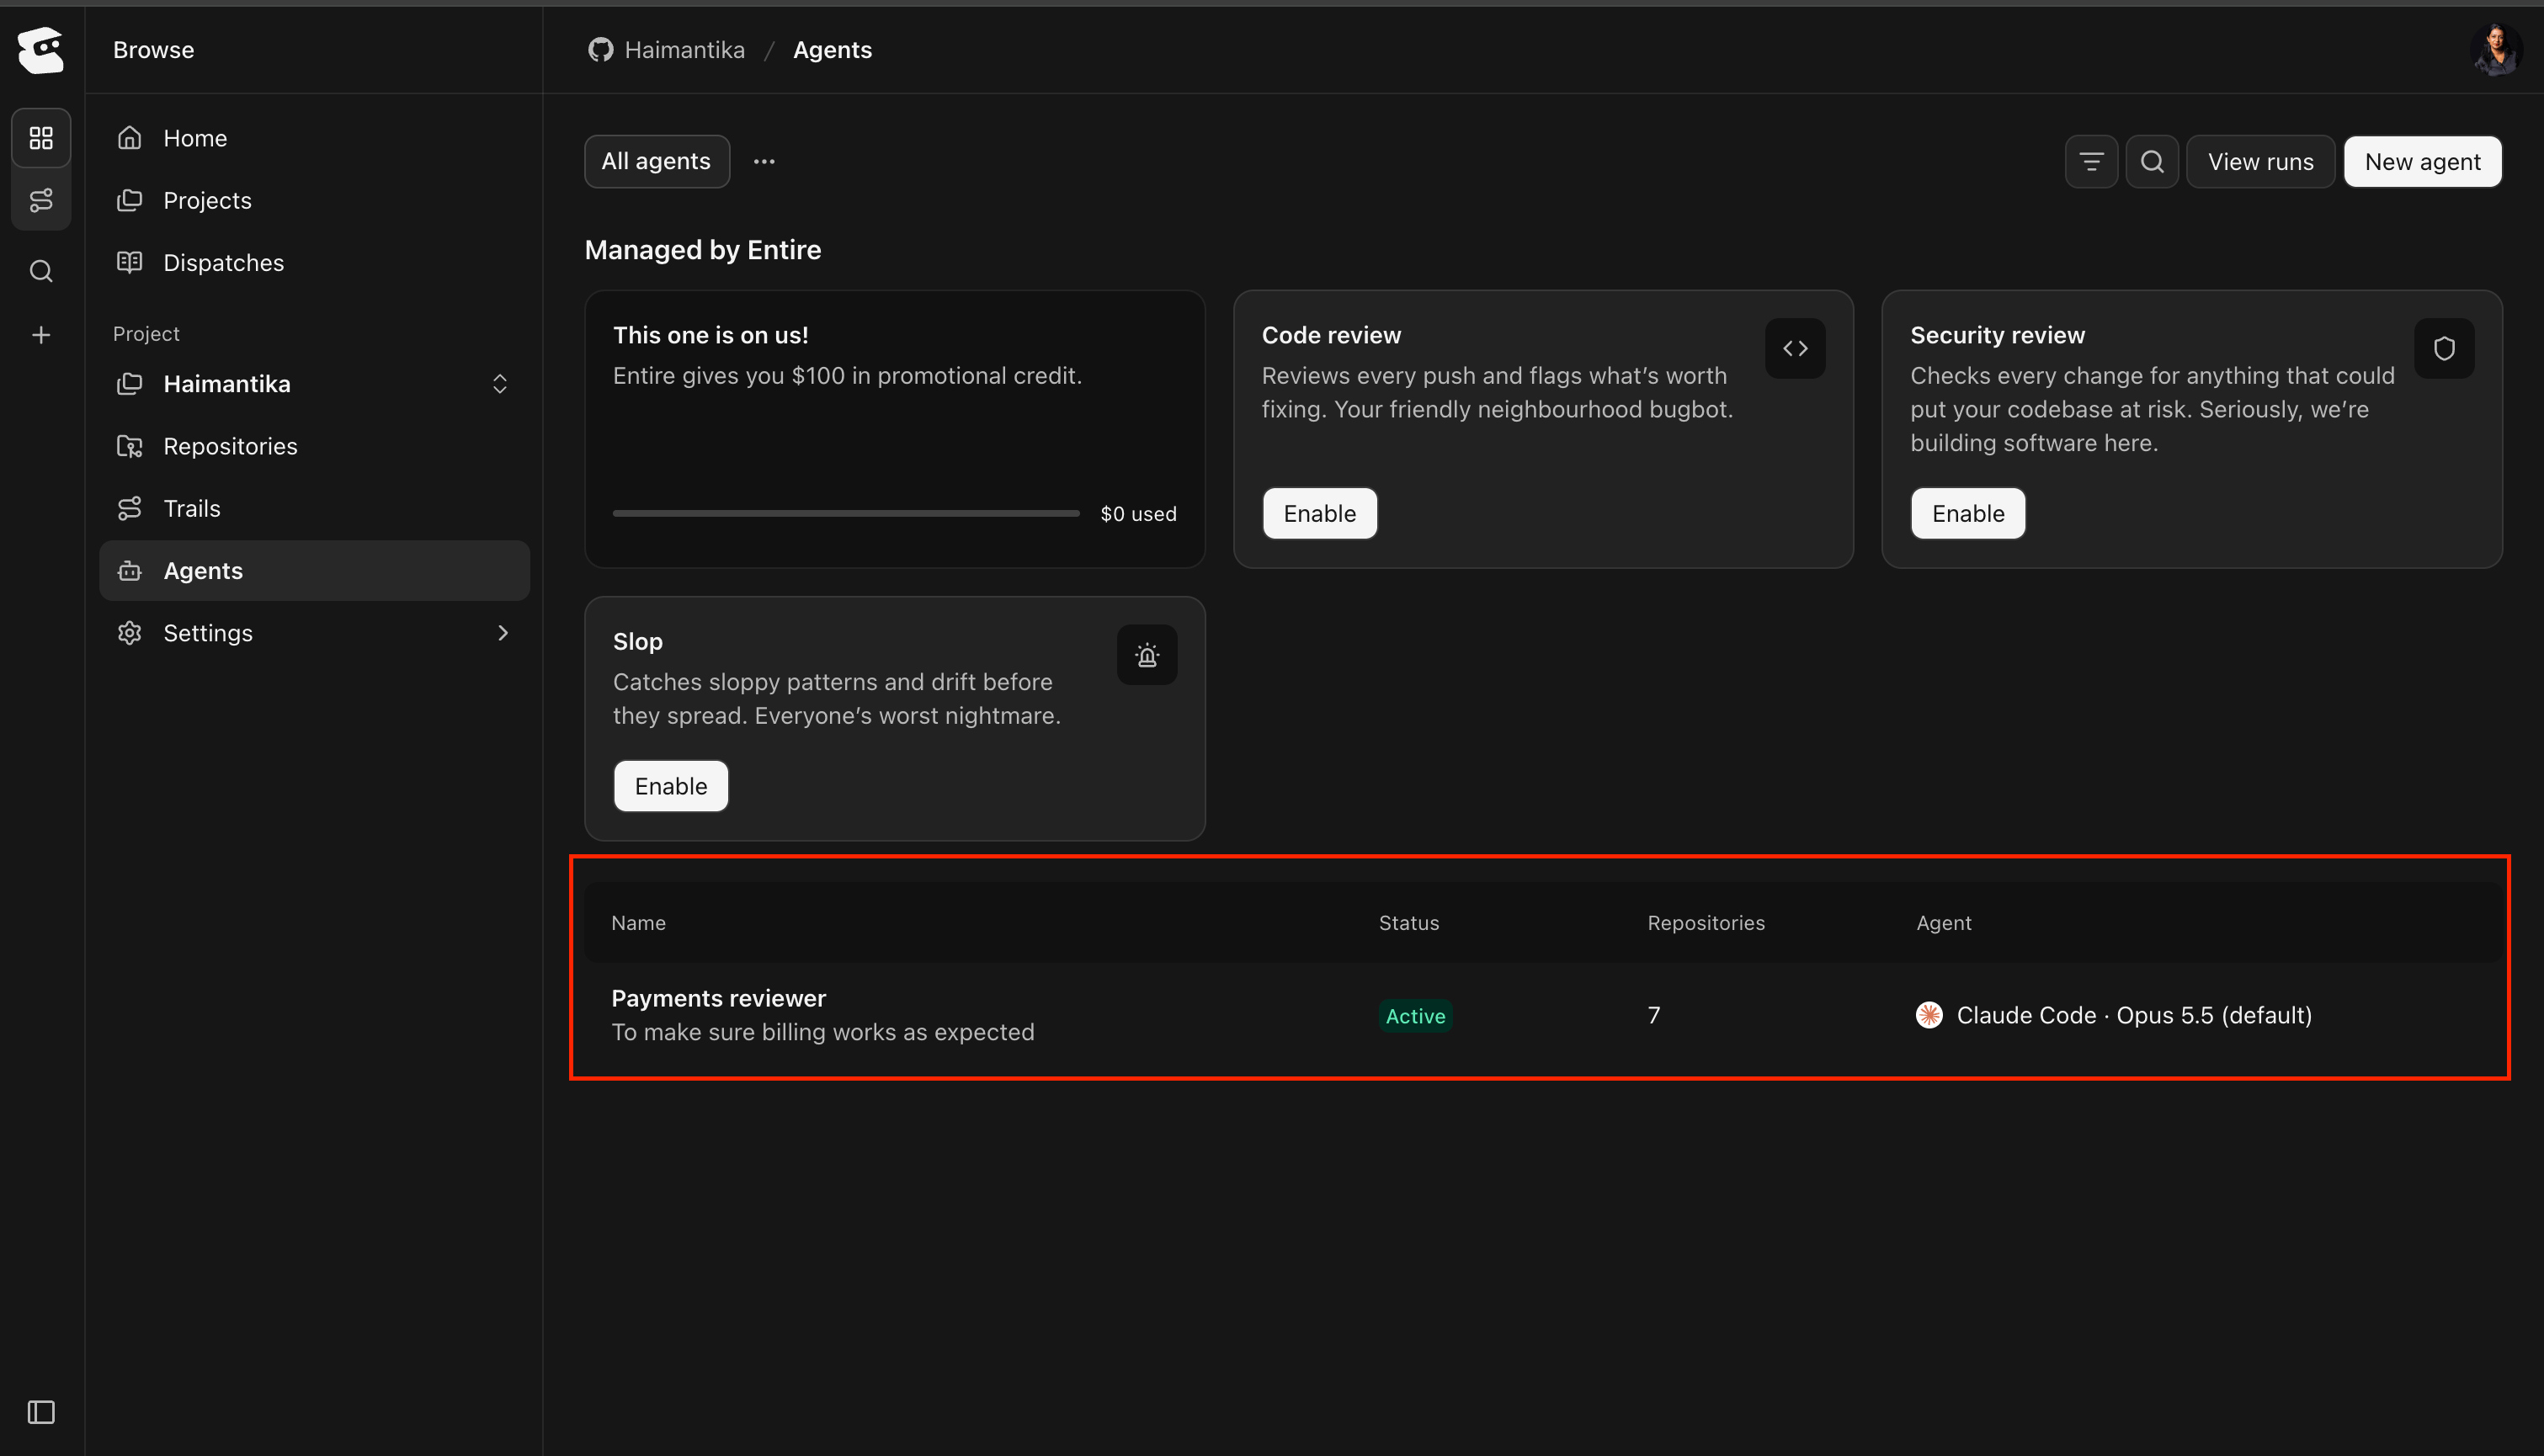This screenshot has height=1456, width=2544.
Task: Enable the Security review agent
Action: 1968,514
